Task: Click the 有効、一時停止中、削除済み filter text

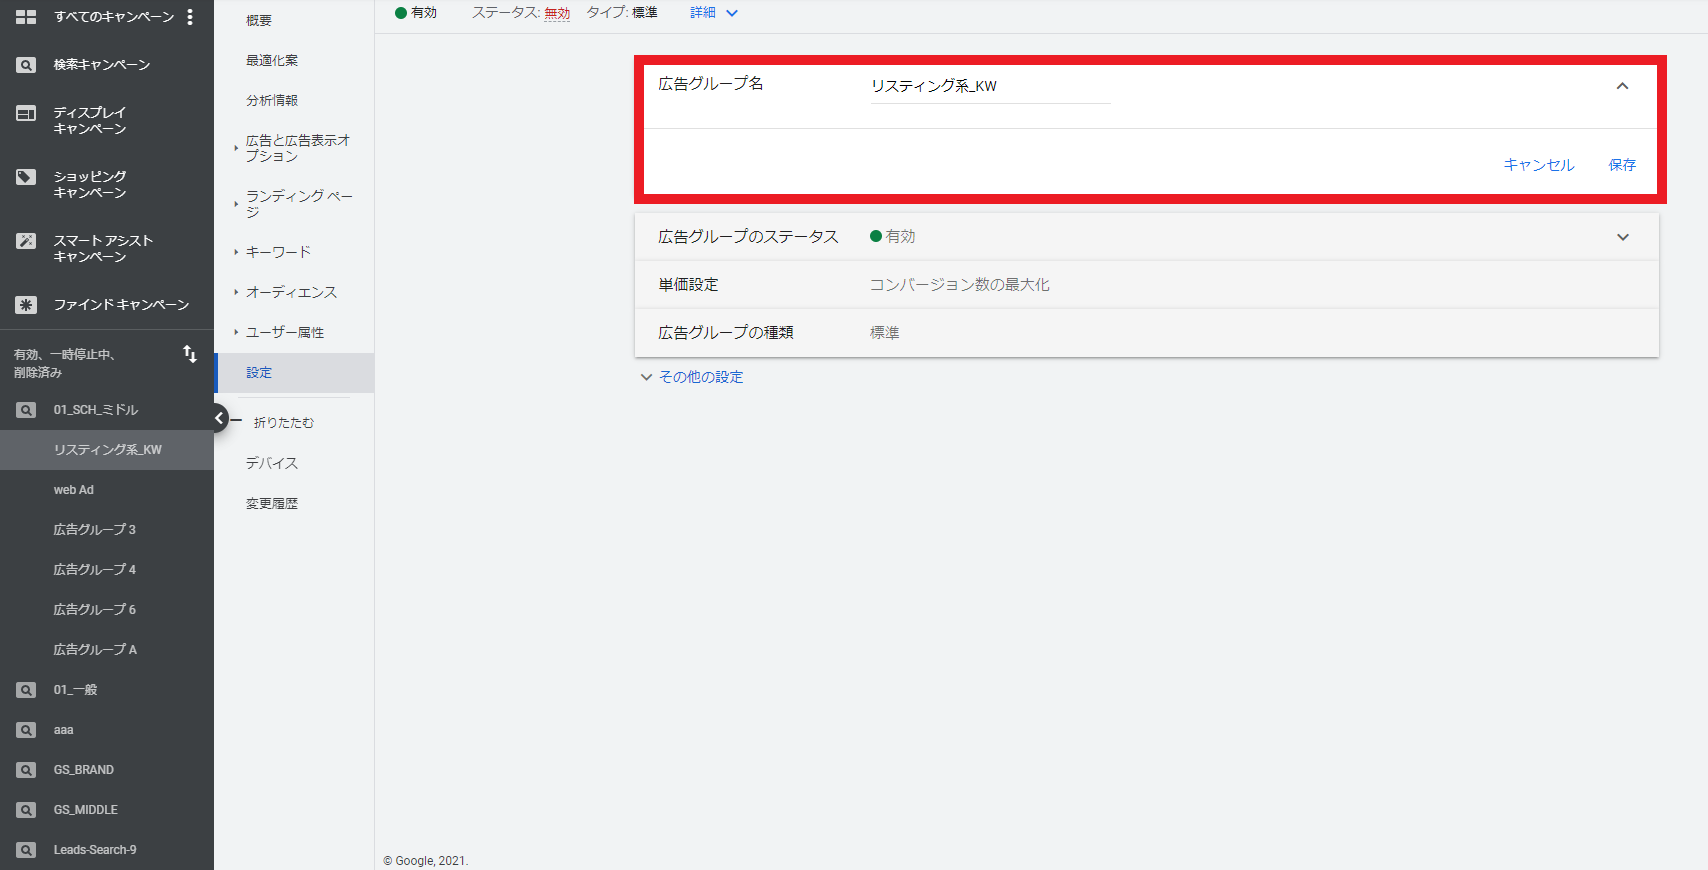Action: point(64,363)
